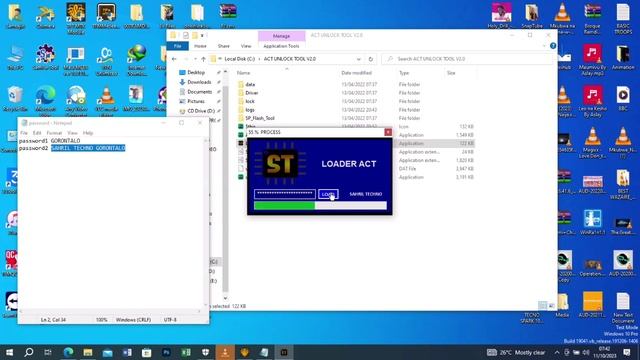Sort files by the Name column header
This screenshot has width=640, height=360.
243,73
